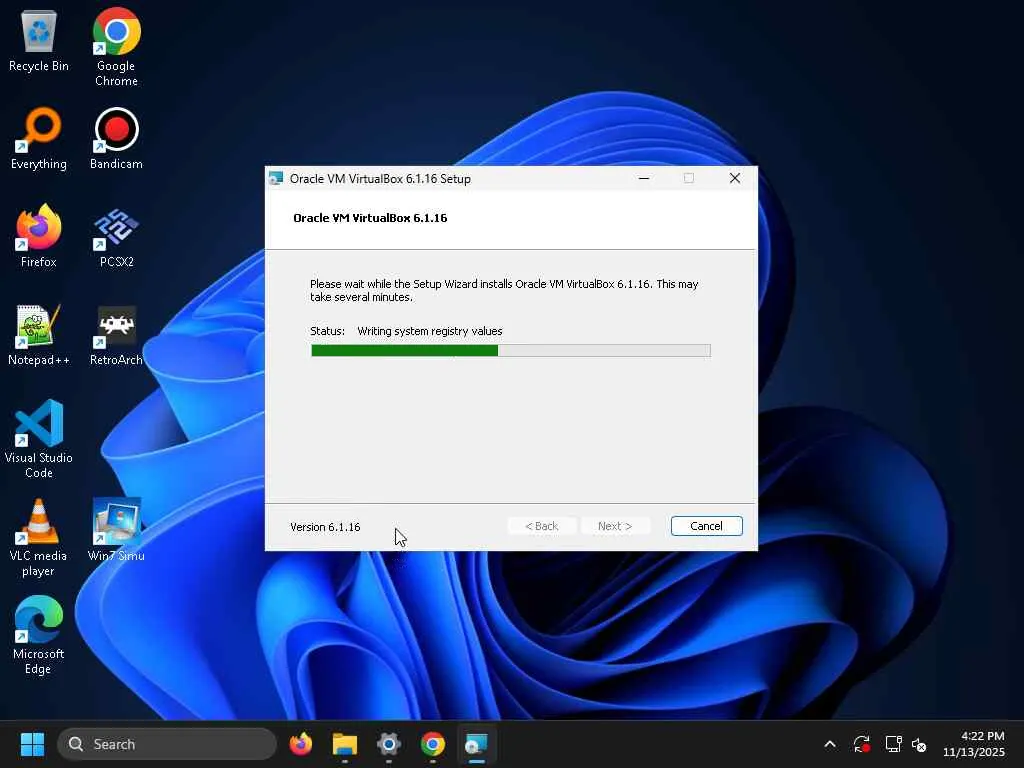This screenshot has width=1024, height=768.
Task: Cancel the VirtualBox installation
Action: pyautogui.click(x=707, y=526)
